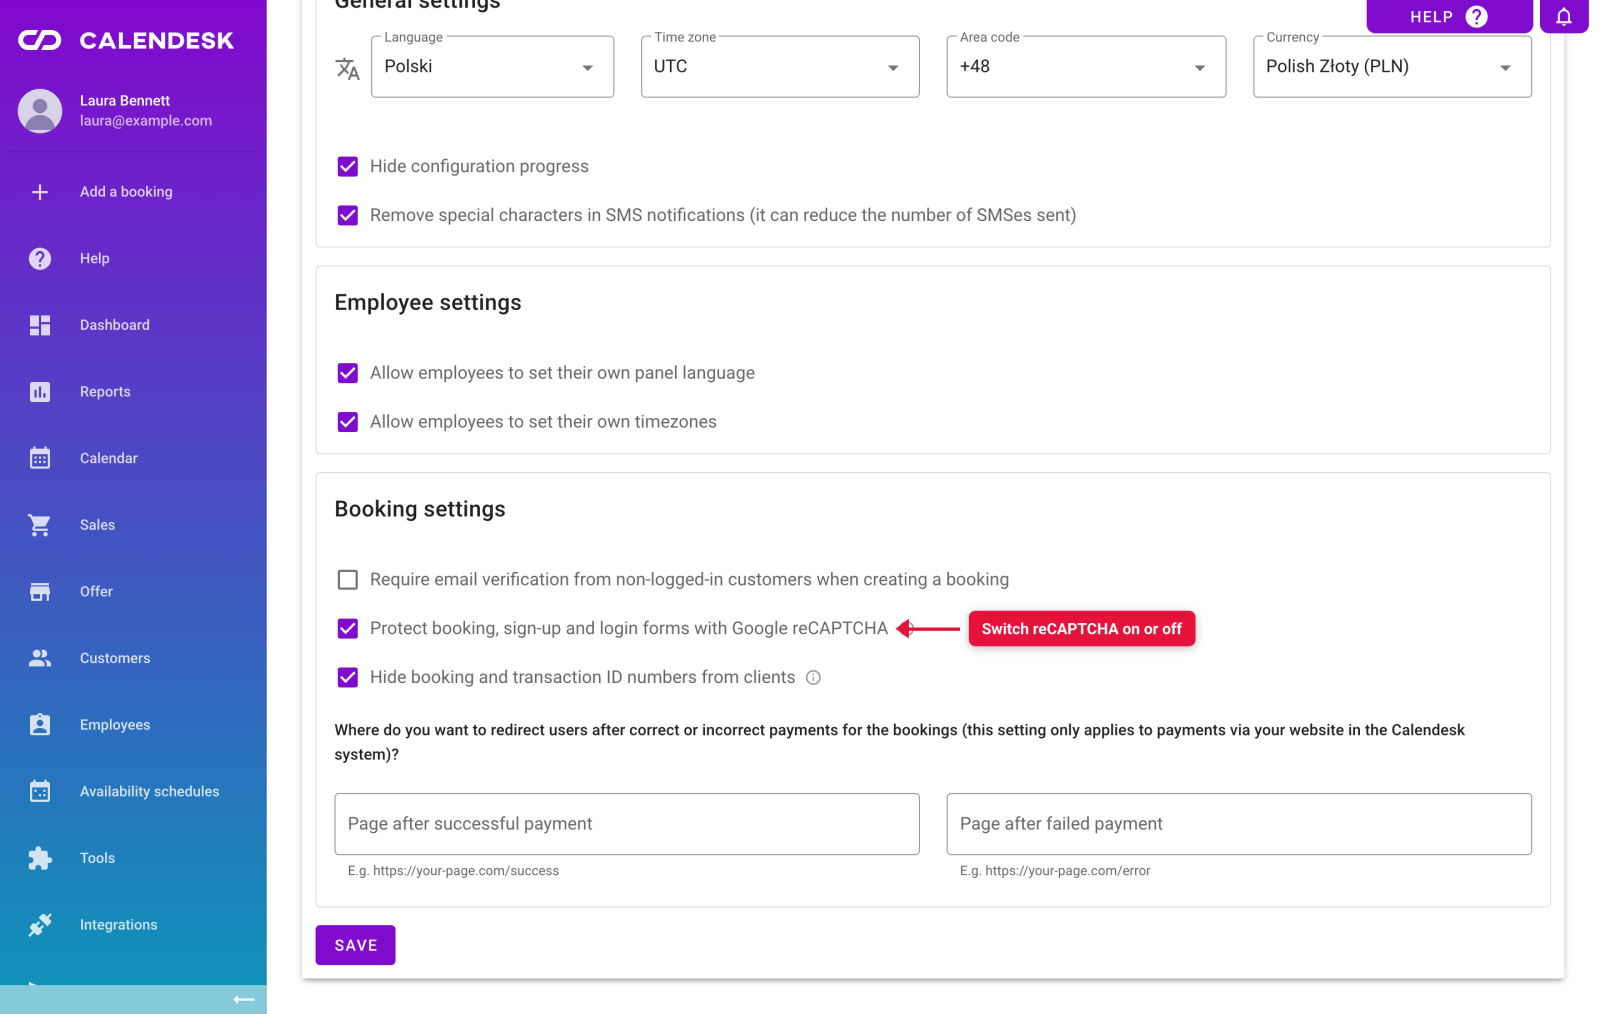Click the Tools puzzle piece icon
The image size is (1600, 1014).
(x=40, y=858)
